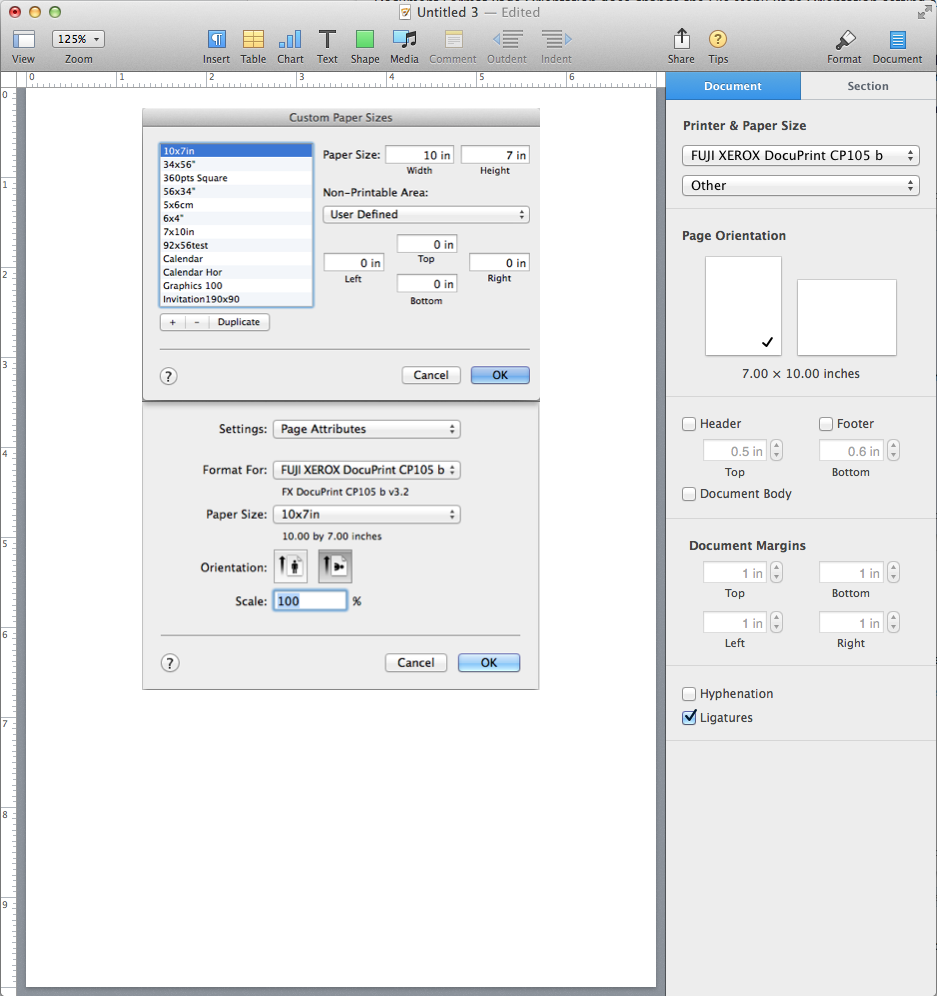Image resolution: width=937 pixels, height=996 pixels.
Task: Add a Text box
Action: coord(327,39)
